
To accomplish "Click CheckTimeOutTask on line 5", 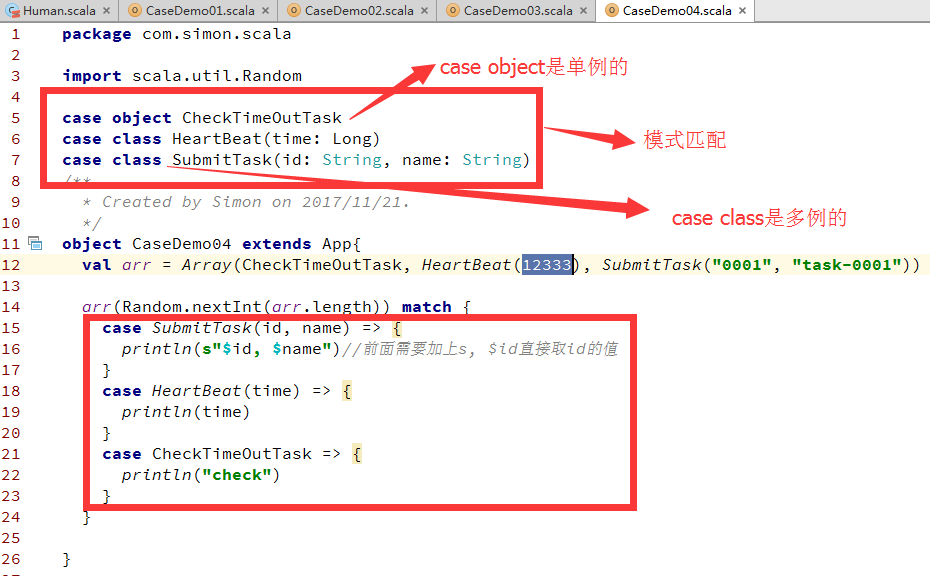I will [x=262, y=118].
